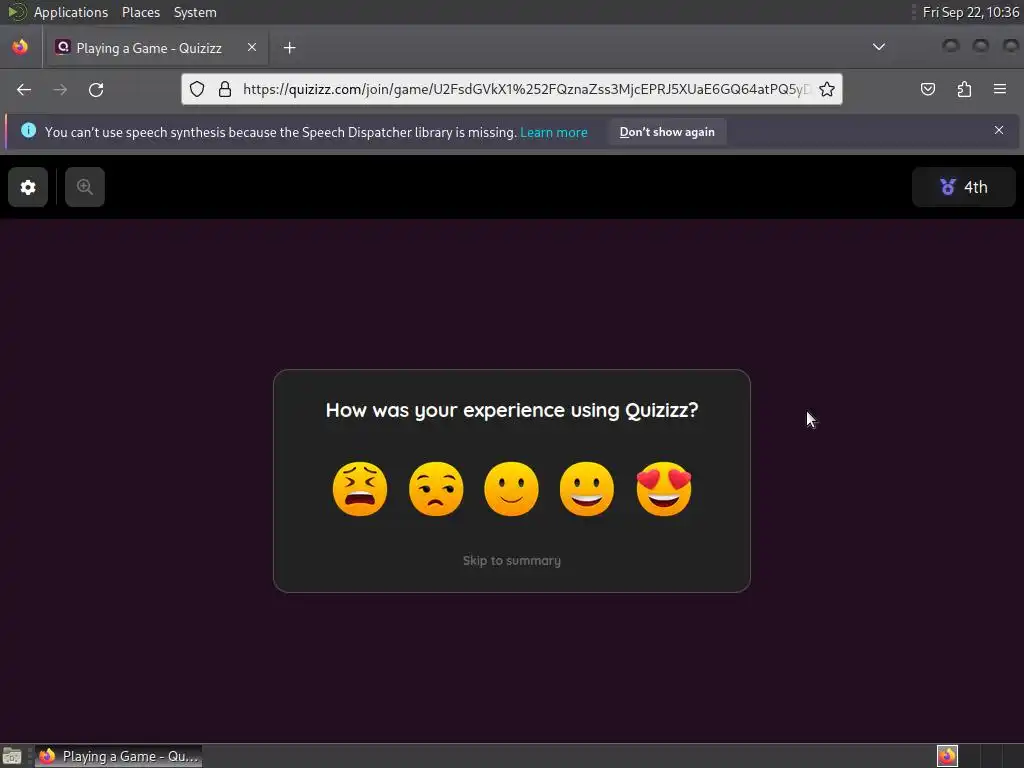
Task: Open Firefox application hamburger menu
Action: 1000,89
